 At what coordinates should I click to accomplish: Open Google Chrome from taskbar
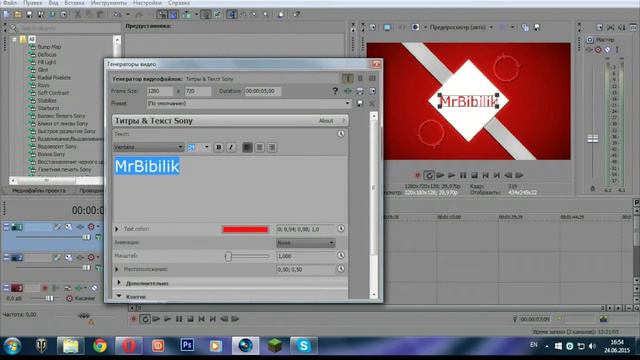pos(100,346)
